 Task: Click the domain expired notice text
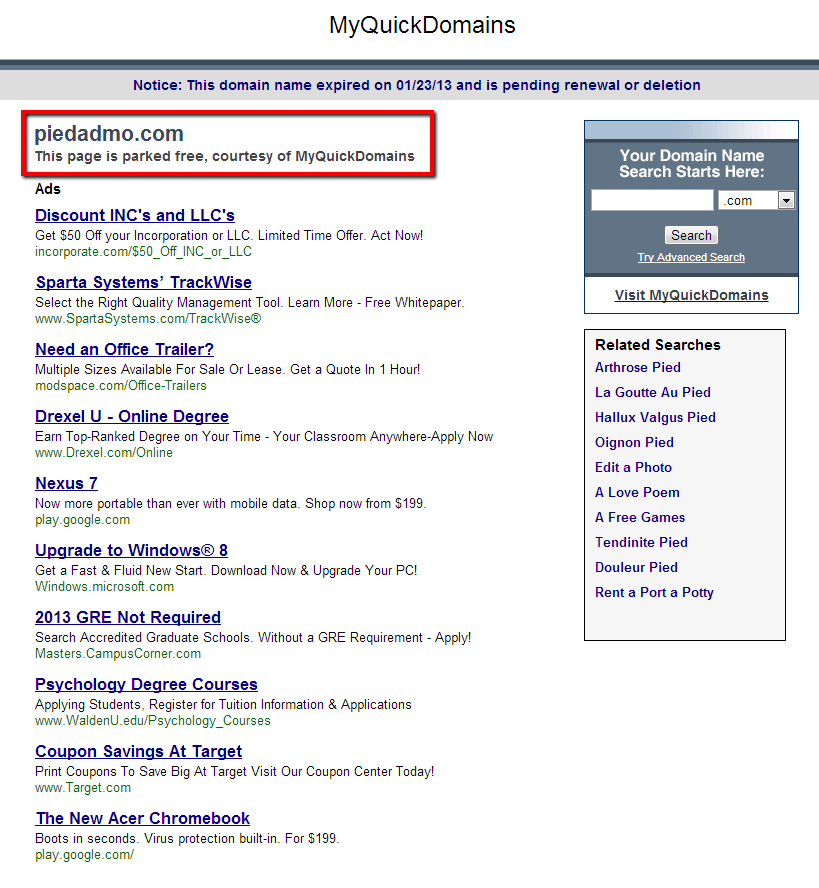pyautogui.click(x=416, y=85)
